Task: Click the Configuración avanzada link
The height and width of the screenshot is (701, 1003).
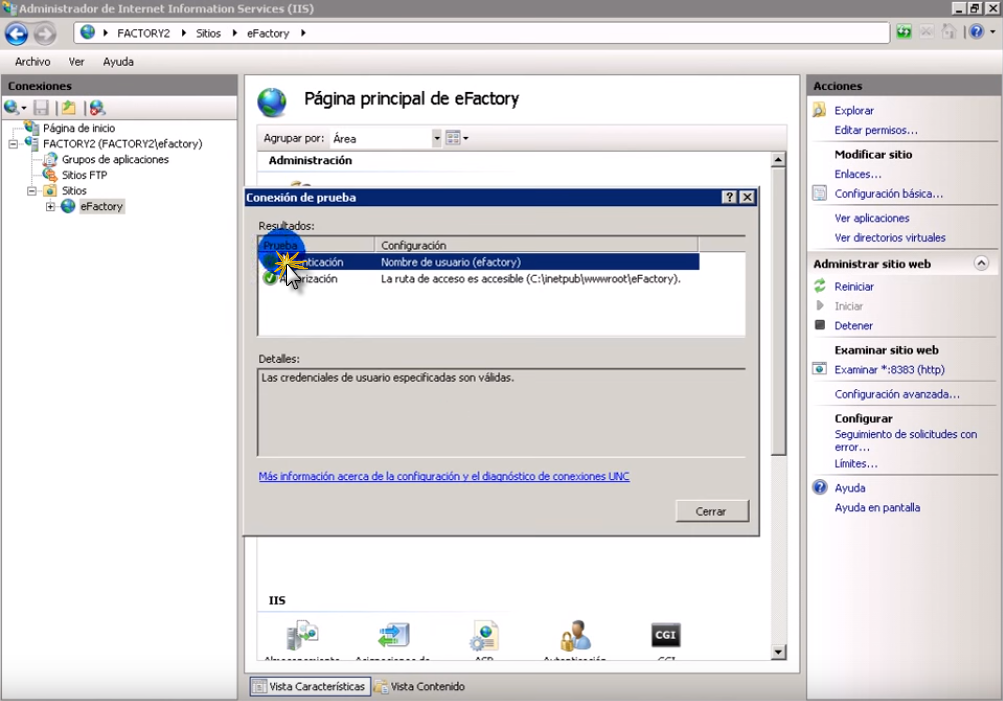Action: point(897,395)
